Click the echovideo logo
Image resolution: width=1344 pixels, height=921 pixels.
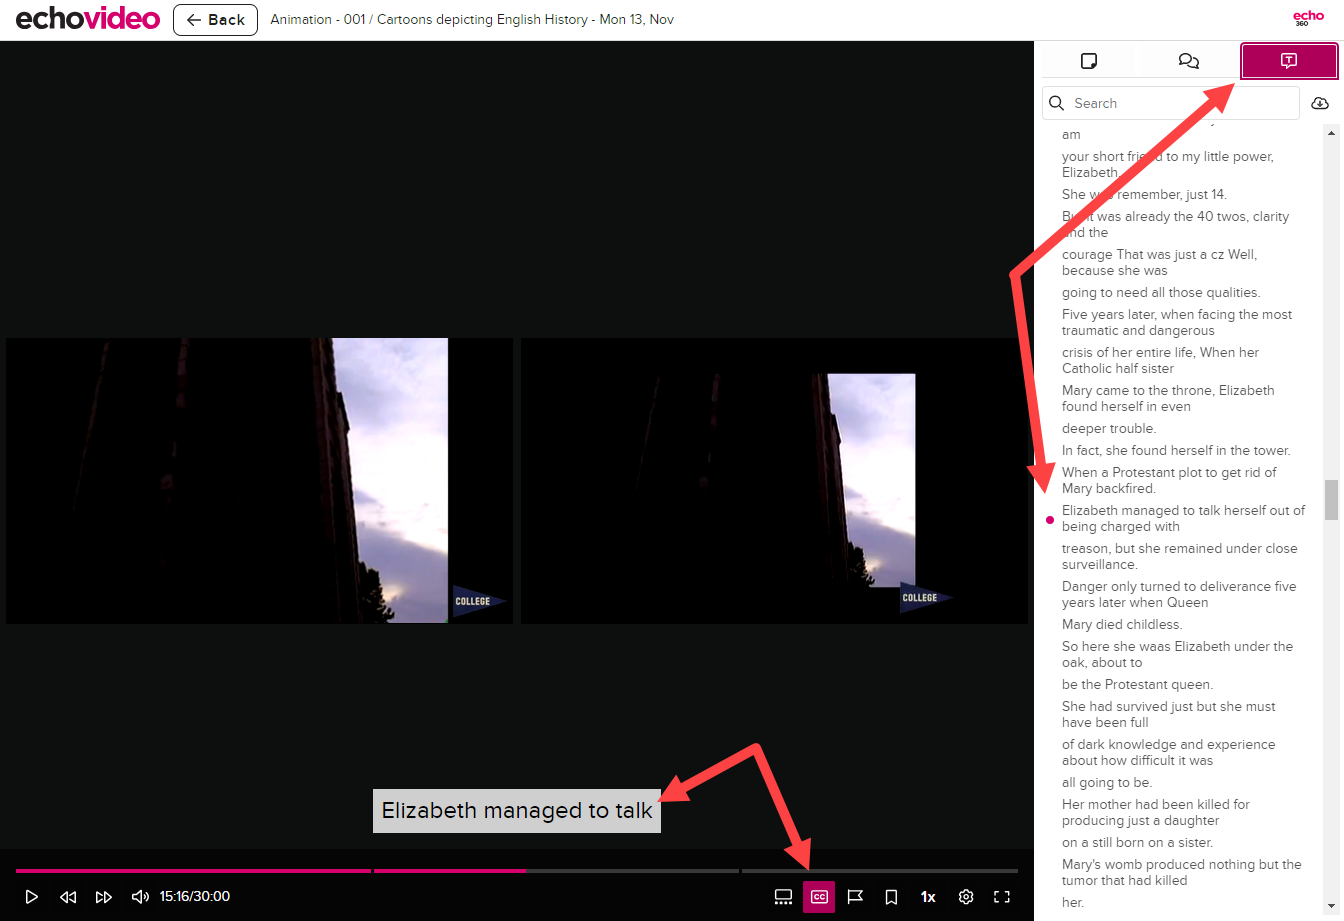click(87, 18)
